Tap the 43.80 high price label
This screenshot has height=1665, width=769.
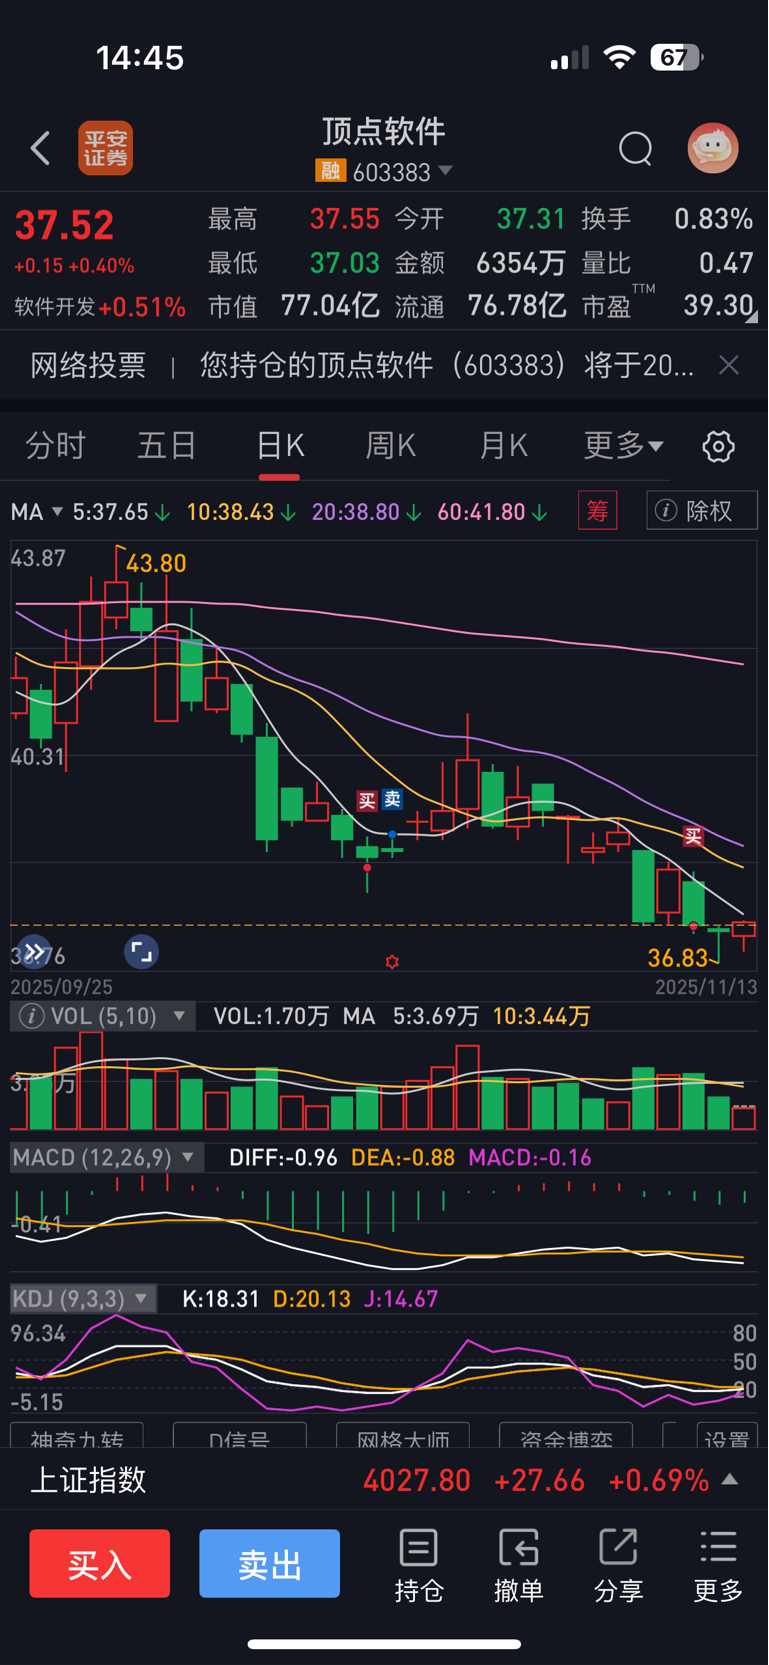(x=156, y=564)
